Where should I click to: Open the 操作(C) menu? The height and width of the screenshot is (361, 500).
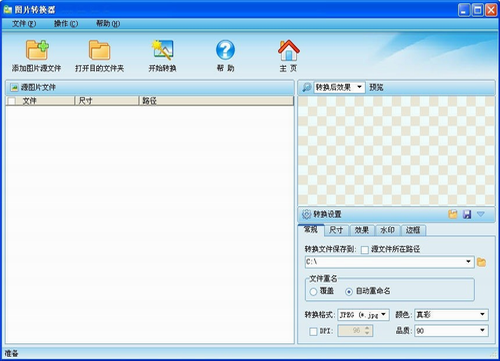(x=66, y=23)
